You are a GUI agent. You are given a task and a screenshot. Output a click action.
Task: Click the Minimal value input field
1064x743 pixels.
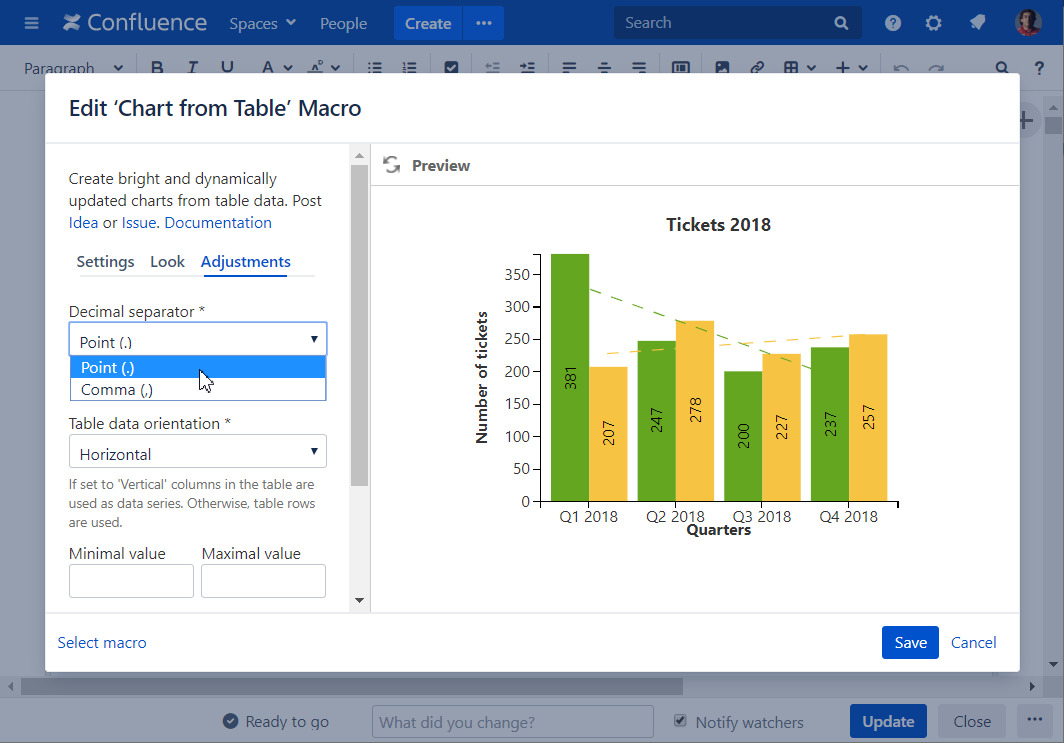pos(131,581)
